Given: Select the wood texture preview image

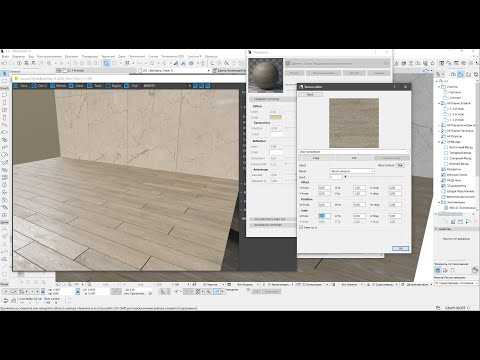Looking at the screenshot, I should pos(354,123).
